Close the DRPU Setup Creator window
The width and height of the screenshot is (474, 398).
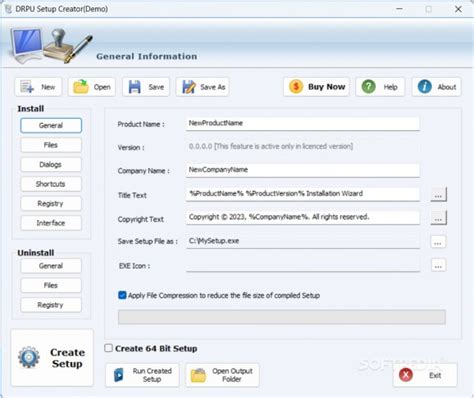coord(458,9)
